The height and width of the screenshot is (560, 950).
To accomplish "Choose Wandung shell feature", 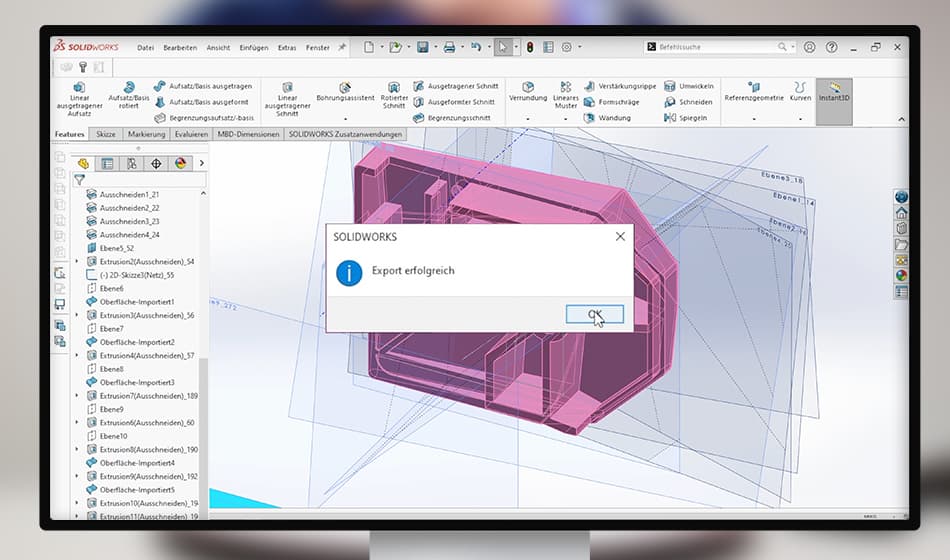I will click(x=607, y=118).
